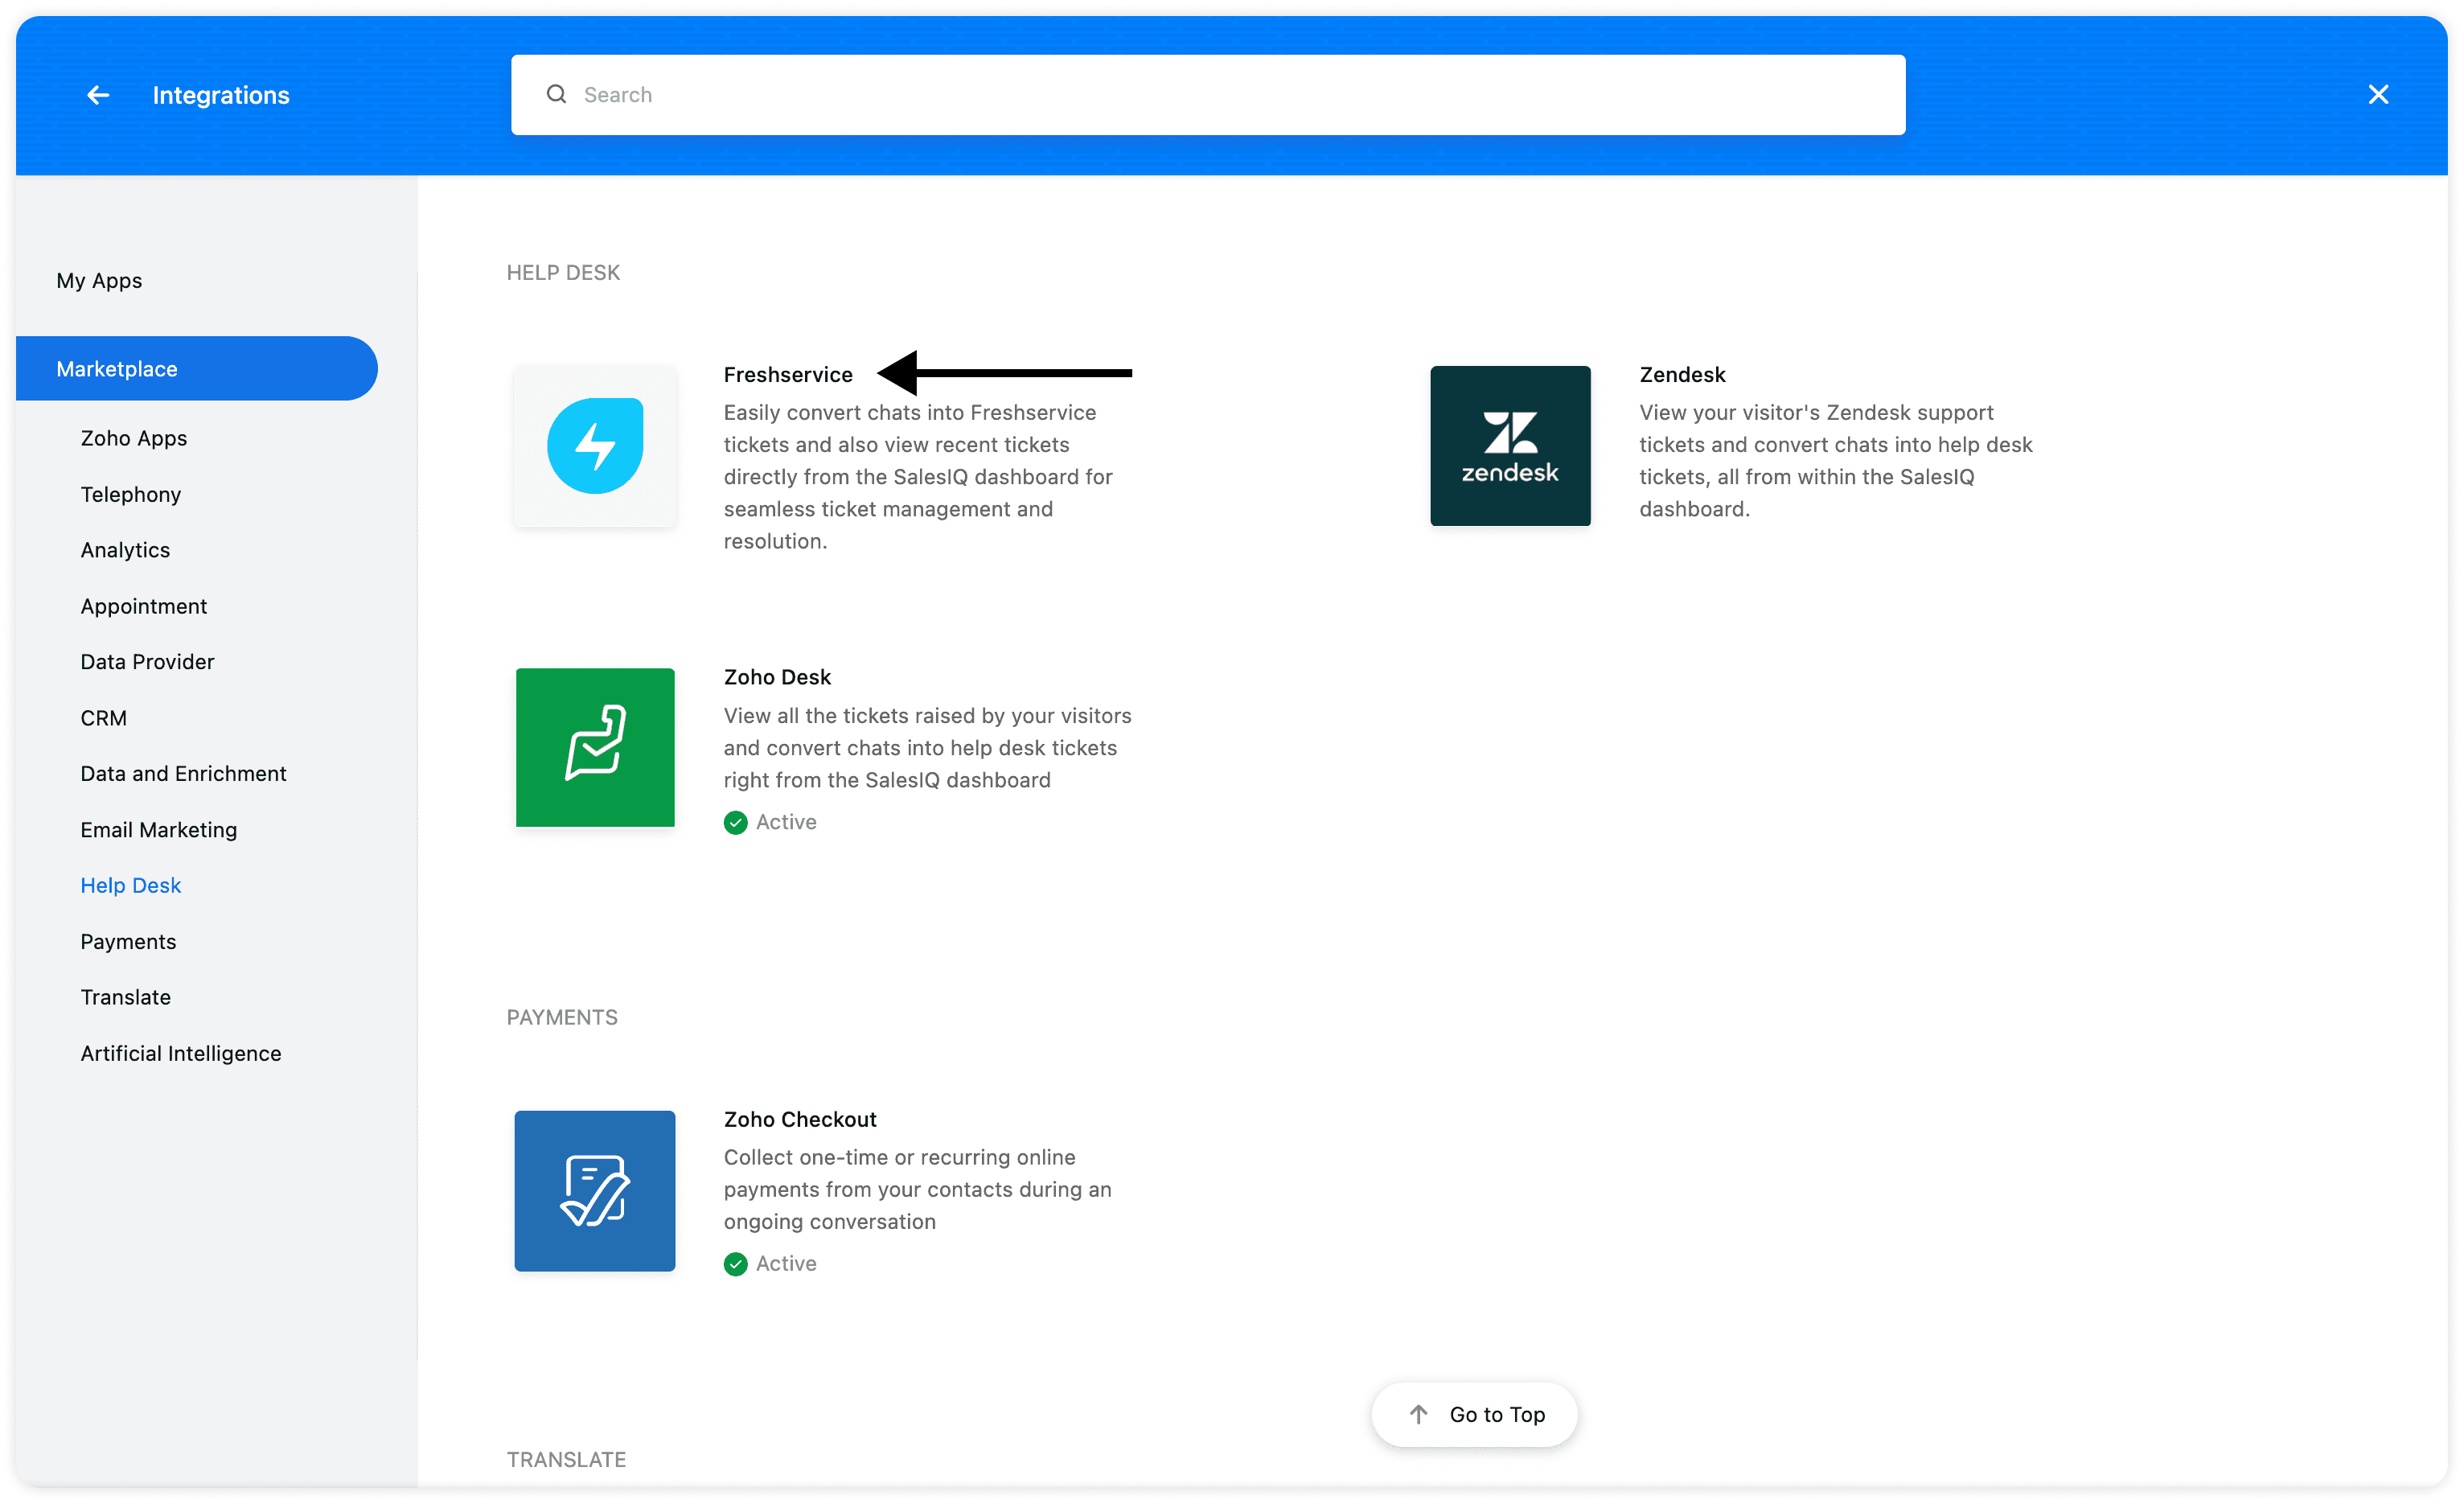Open the Zendesk logo tile
This screenshot has height=1504, width=2464.
tap(1509, 446)
